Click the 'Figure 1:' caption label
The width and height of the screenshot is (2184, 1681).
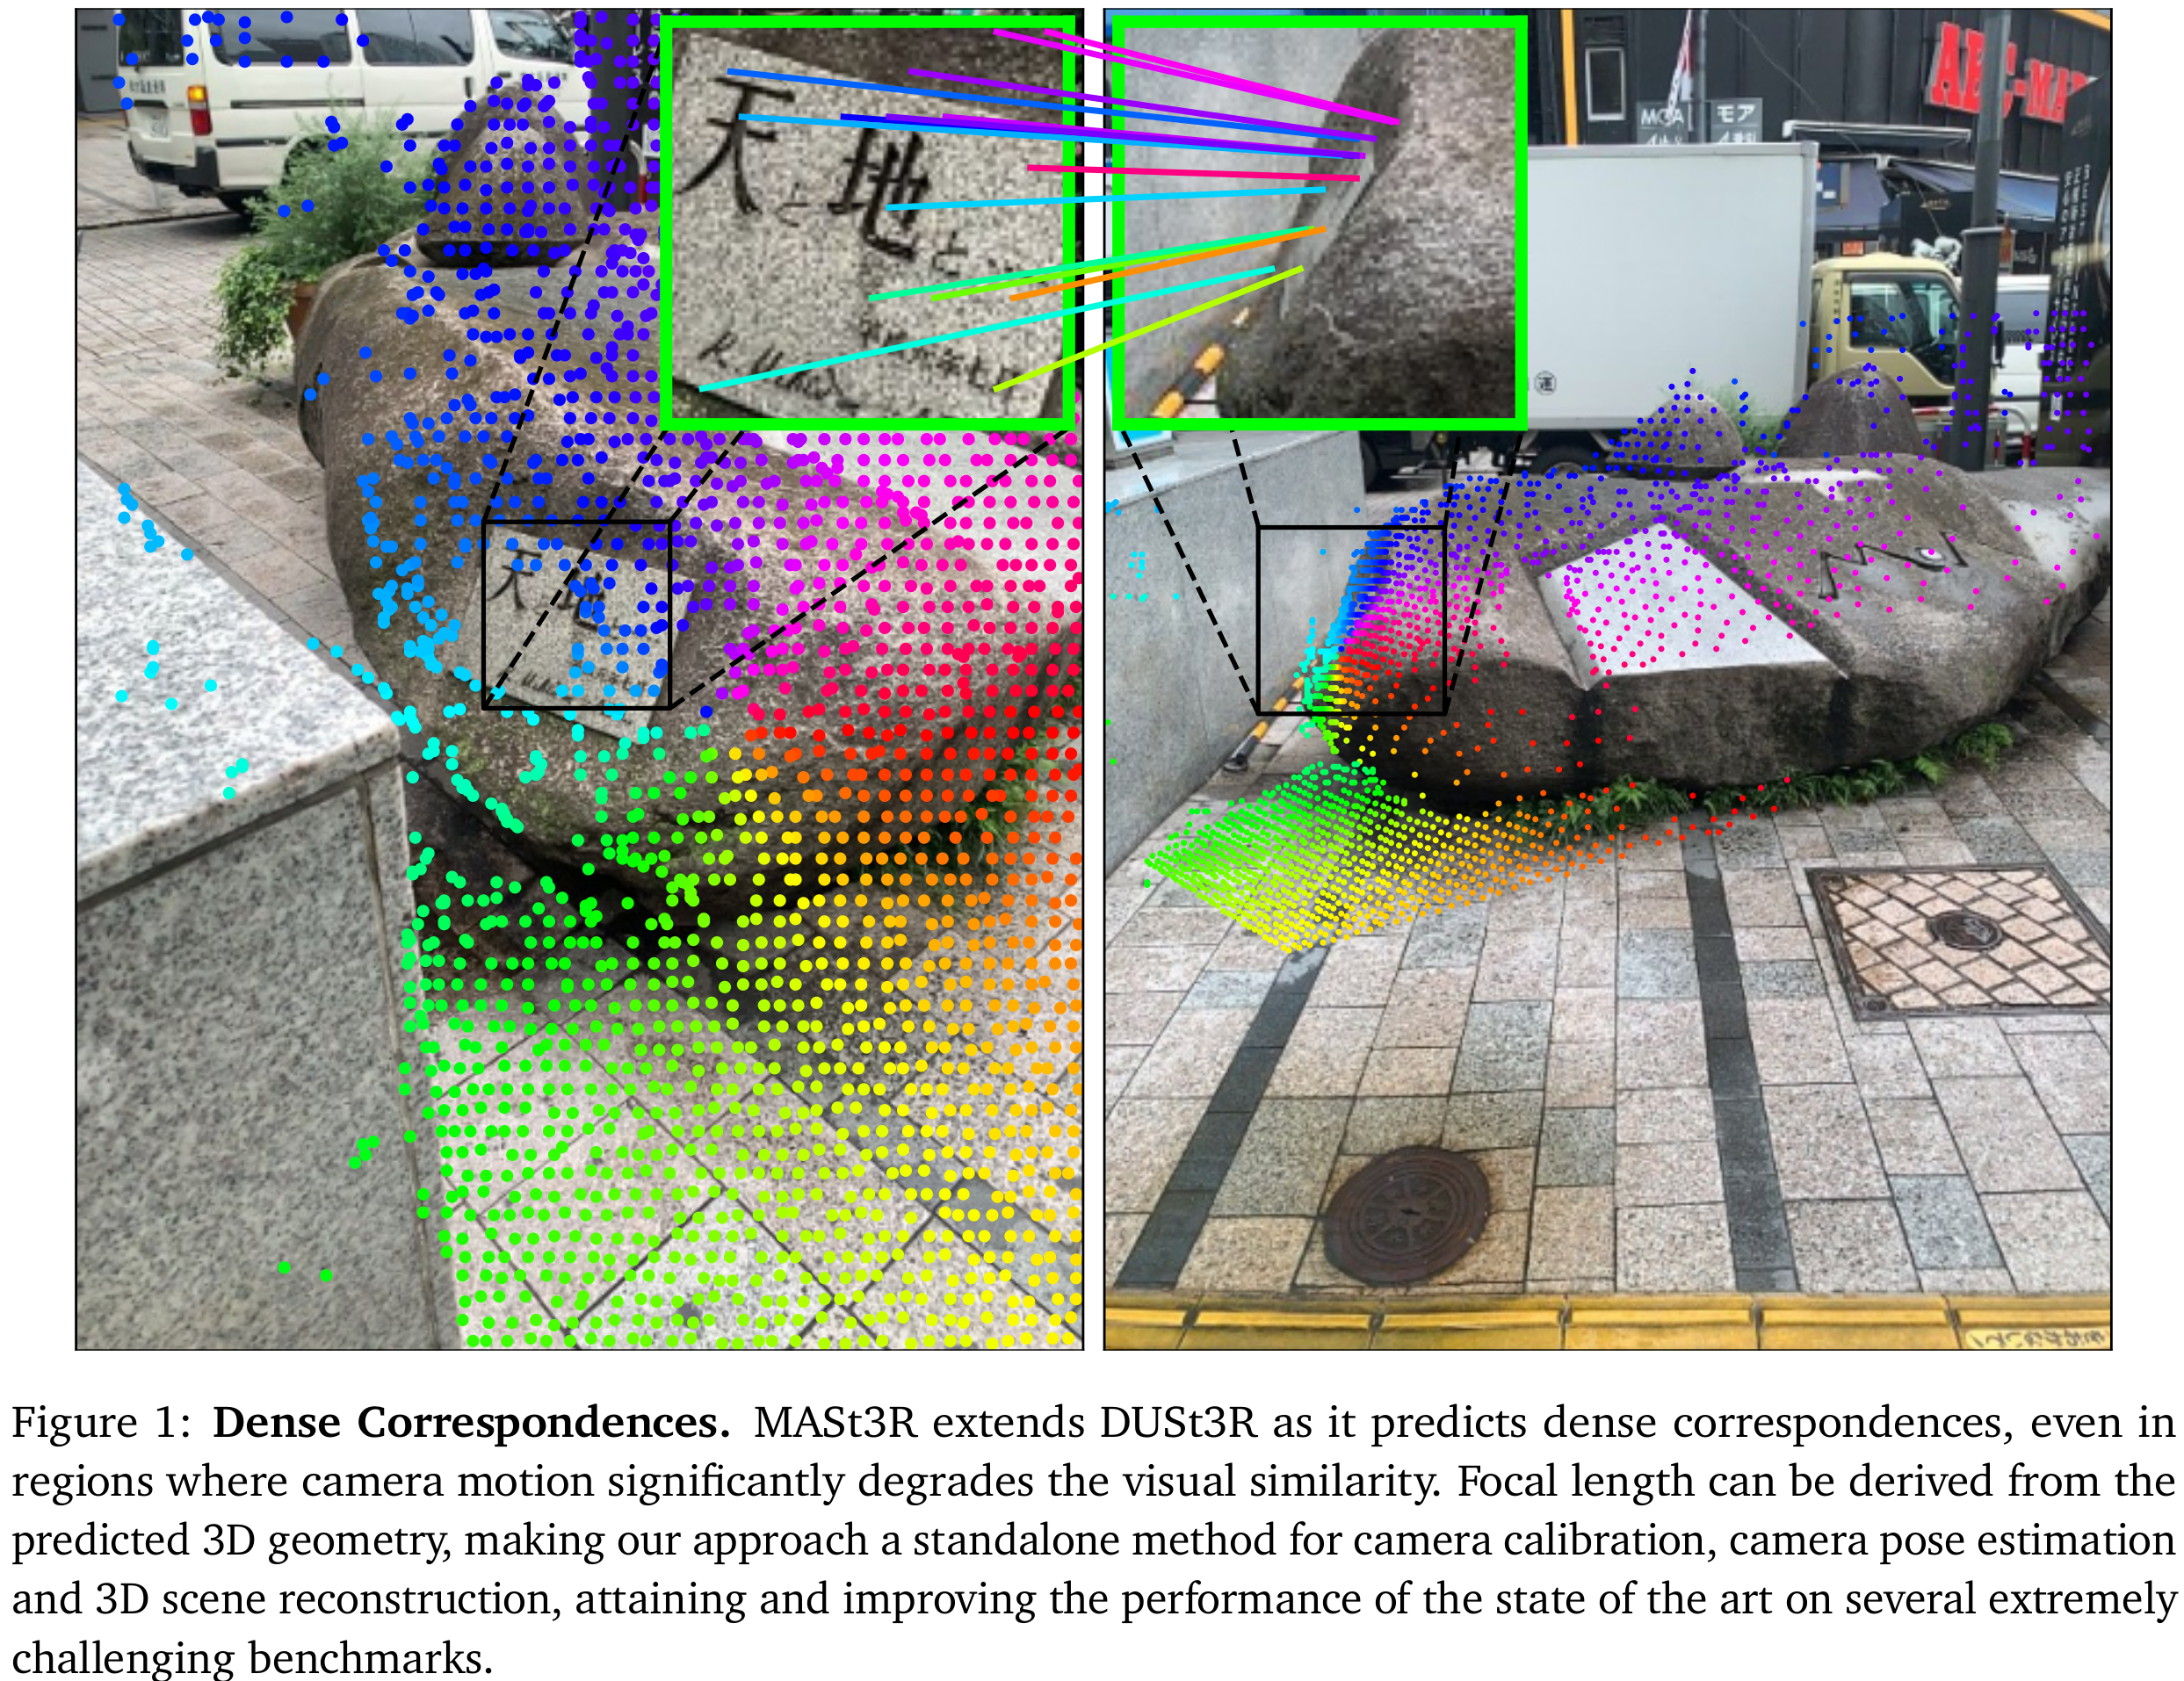pos(100,1424)
